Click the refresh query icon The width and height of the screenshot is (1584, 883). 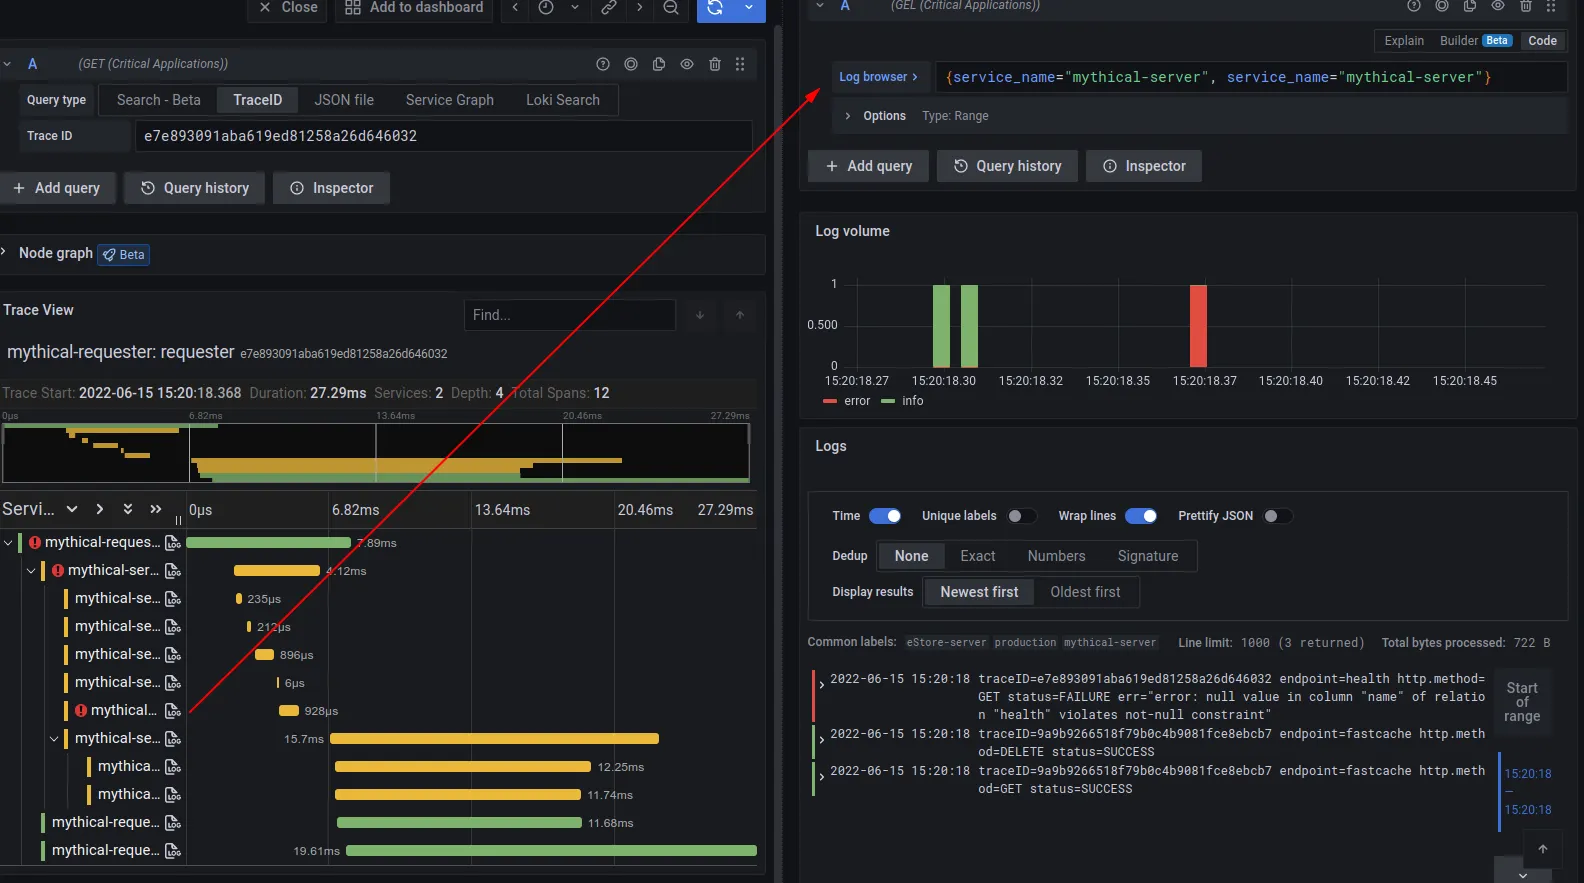point(715,8)
